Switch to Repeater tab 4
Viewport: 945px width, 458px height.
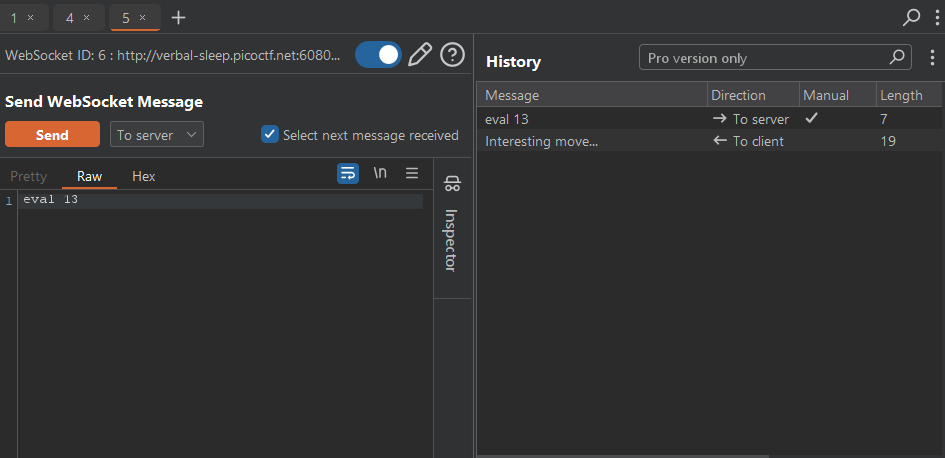pyautogui.click(x=69, y=18)
